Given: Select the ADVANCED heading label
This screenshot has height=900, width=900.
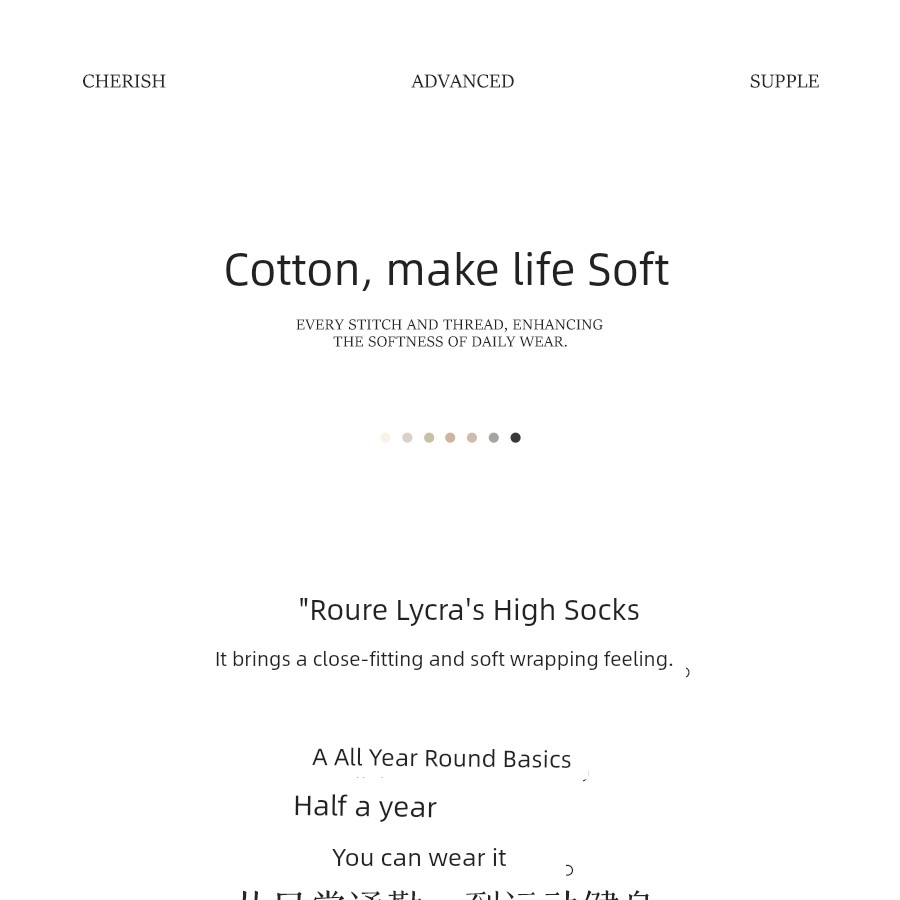Looking at the screenshot, I should pyautogui.click(x=462, y=81).
